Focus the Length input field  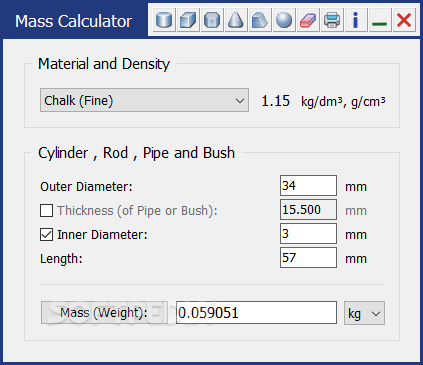[308, 258]
